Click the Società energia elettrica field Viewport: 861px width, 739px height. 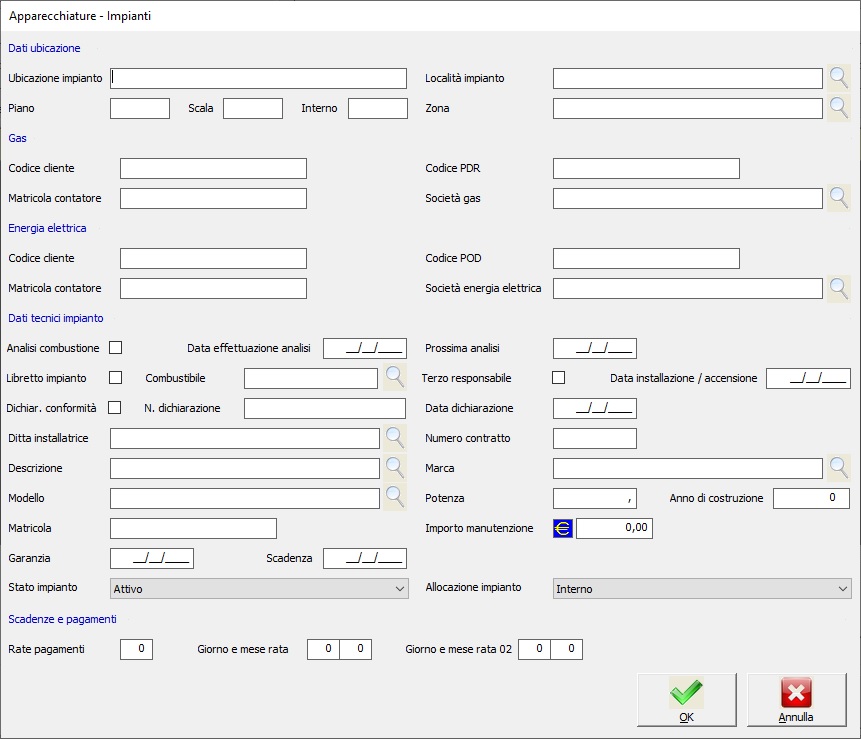(x=687, y=288)
